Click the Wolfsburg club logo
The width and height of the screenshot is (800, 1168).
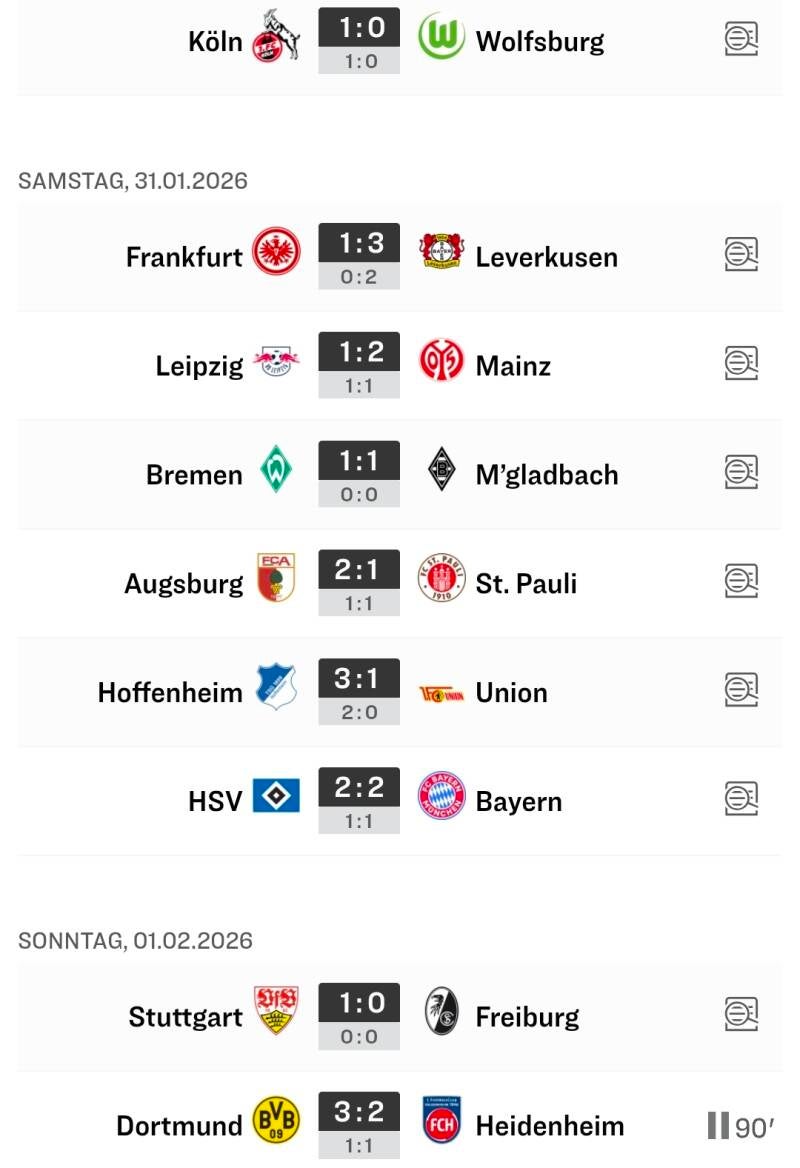[x=441, y=36]
